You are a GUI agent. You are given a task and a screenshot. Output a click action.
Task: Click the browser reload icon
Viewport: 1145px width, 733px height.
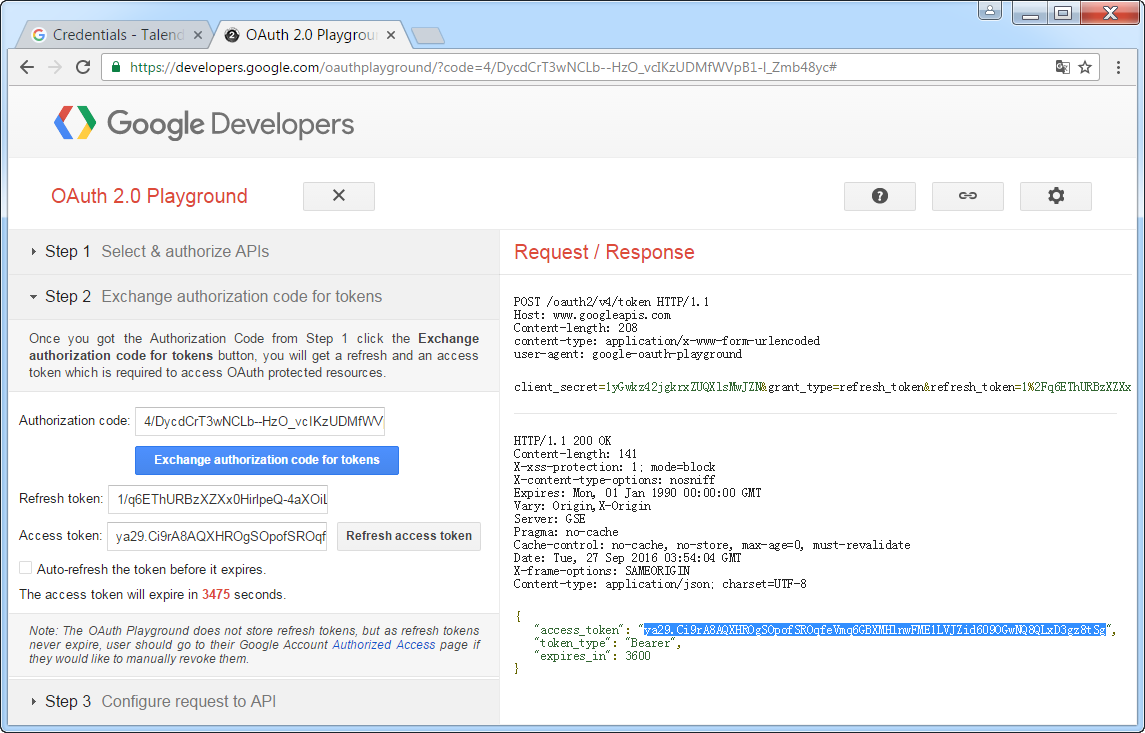pyautogui.click(x=83, y=67)
